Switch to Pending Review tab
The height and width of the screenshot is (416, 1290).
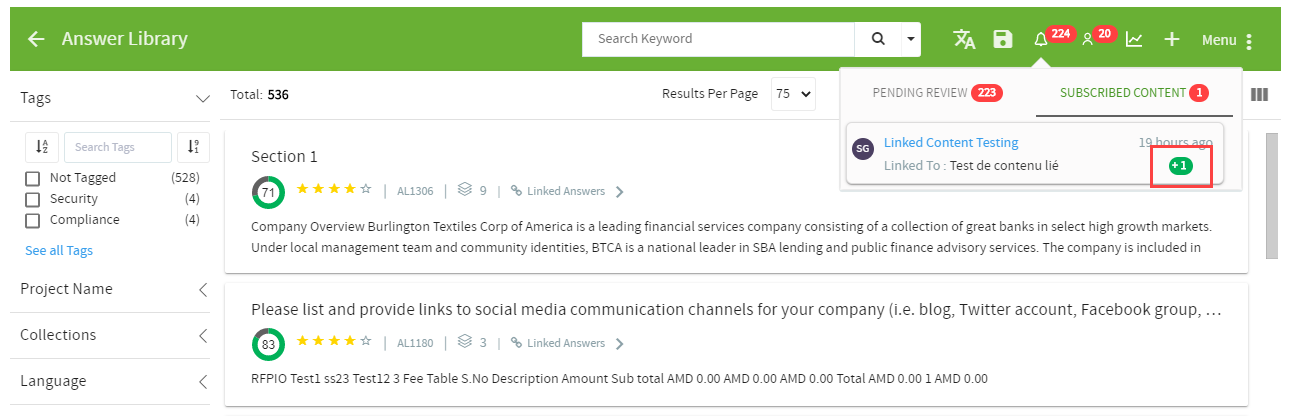point(937,93)
